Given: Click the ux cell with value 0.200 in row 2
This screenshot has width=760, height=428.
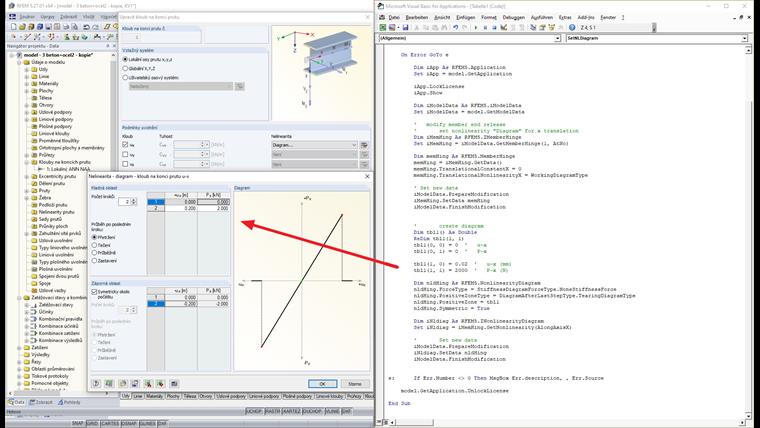Looking at the screenshot, I should [181, 208].
